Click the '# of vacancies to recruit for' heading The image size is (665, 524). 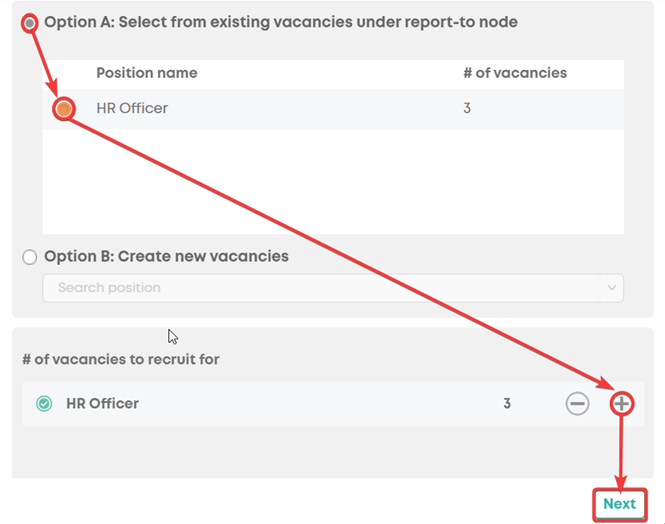coord(121,360)
